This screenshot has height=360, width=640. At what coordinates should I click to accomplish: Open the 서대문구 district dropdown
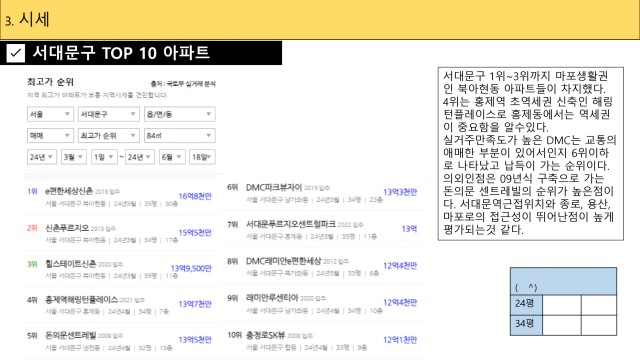109,114
